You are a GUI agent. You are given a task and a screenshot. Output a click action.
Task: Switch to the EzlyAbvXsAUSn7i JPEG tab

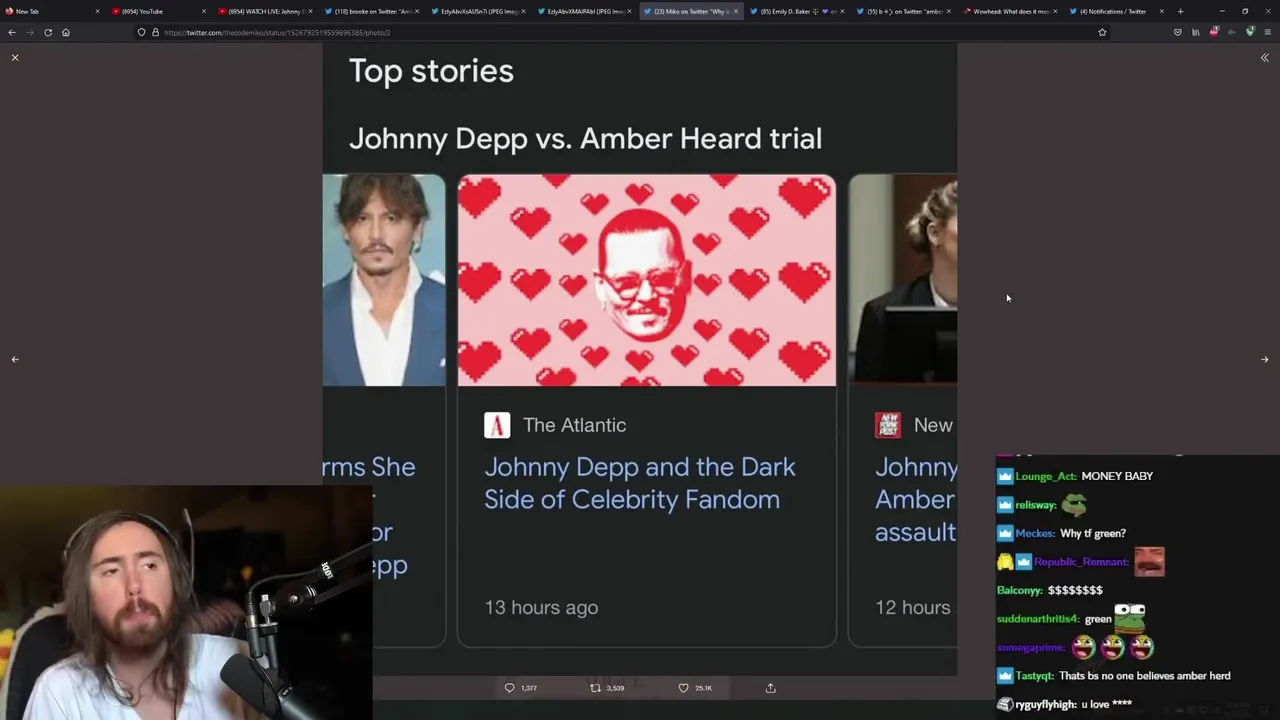point(478,11)
